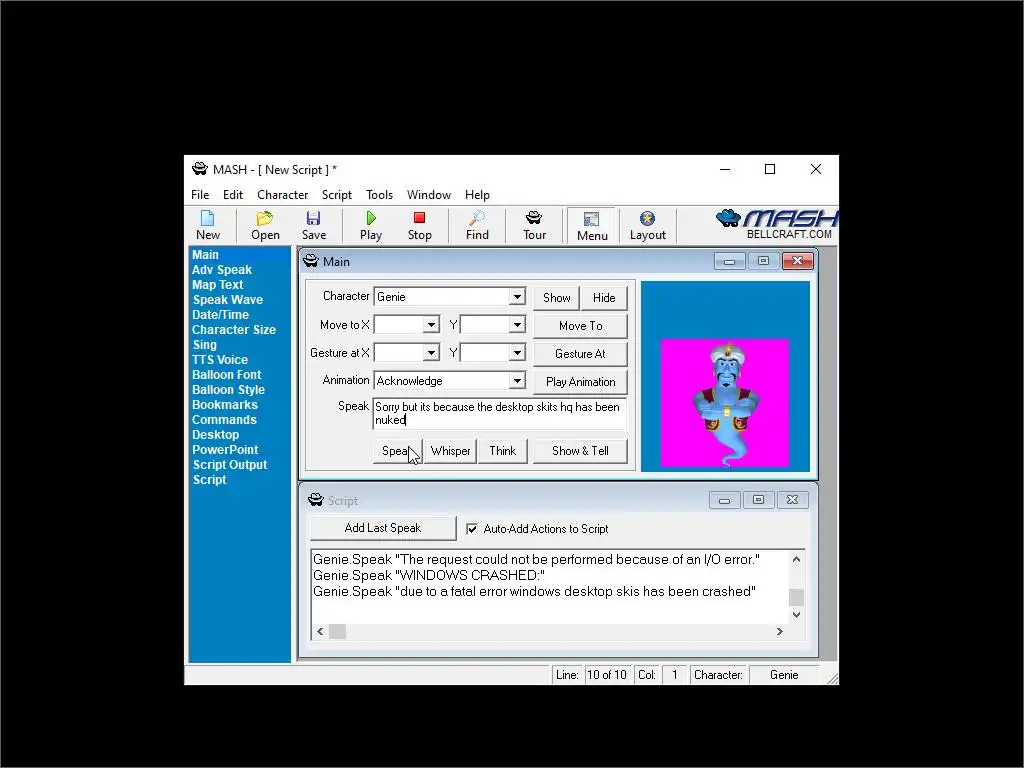
Task: Click the Move To button
Action: 580,326
